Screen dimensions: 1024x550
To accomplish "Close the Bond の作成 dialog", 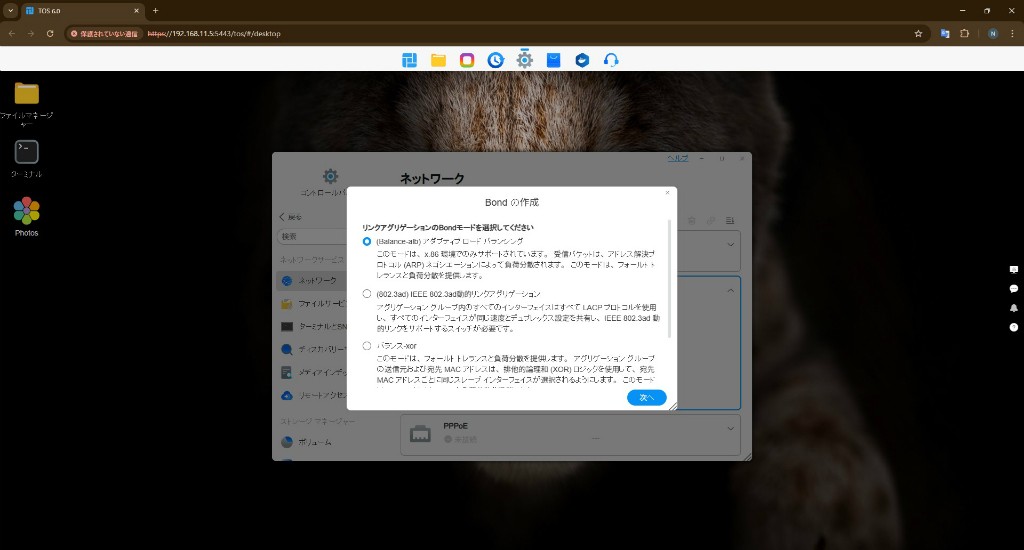I will 667,193.
